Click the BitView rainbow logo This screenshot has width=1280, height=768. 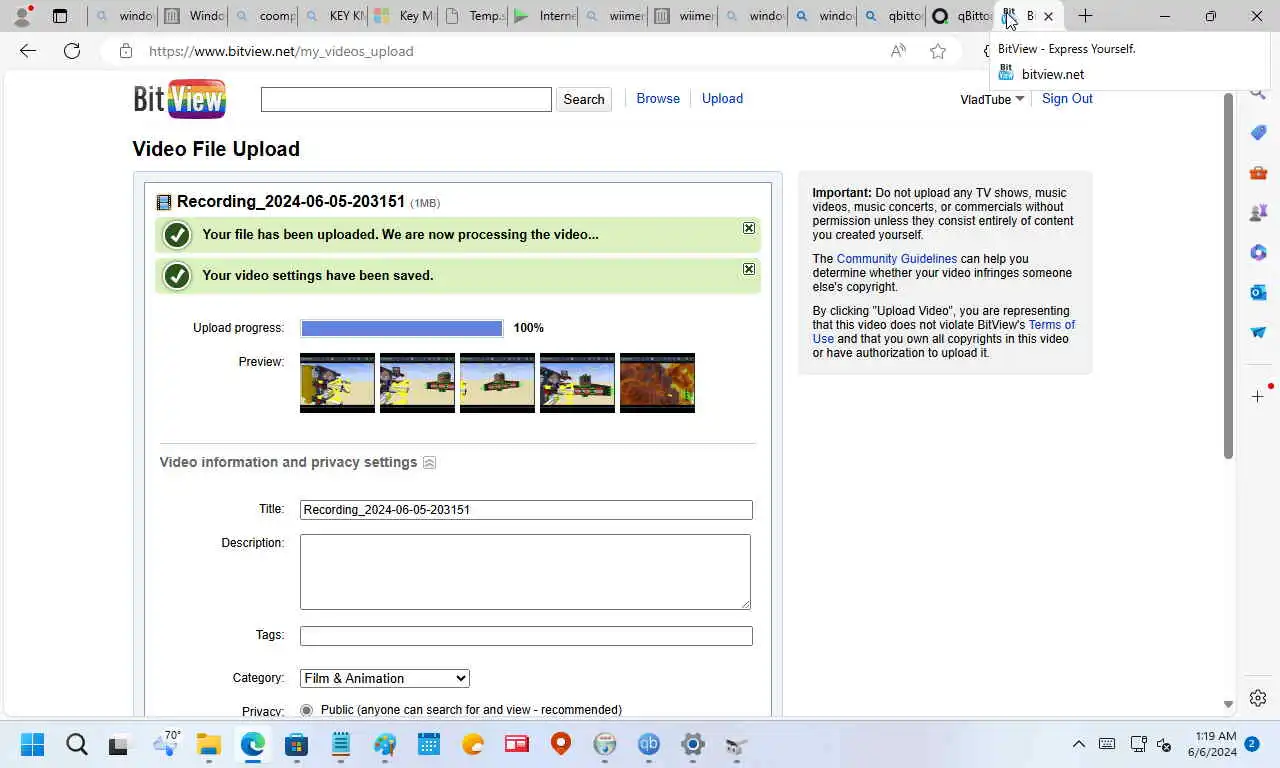(180, 99)
